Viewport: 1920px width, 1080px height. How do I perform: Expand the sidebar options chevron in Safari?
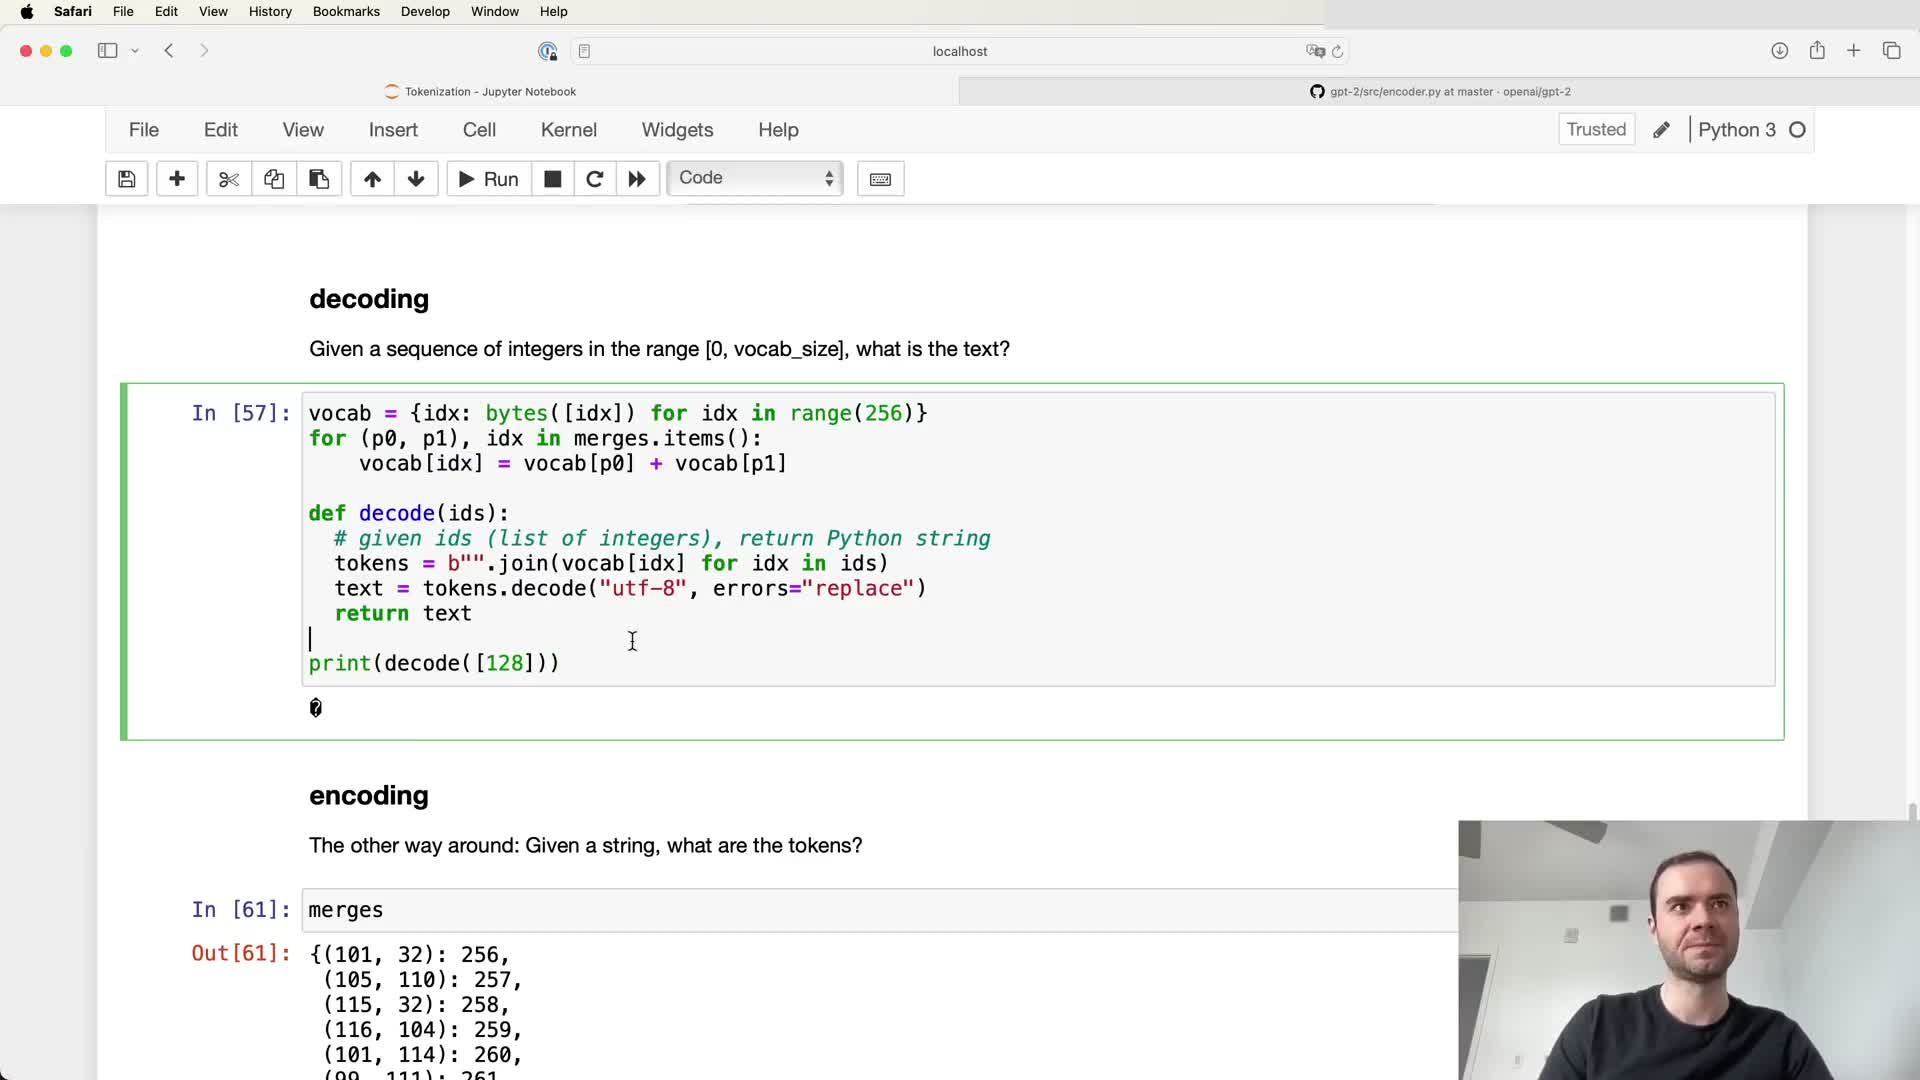135,51
